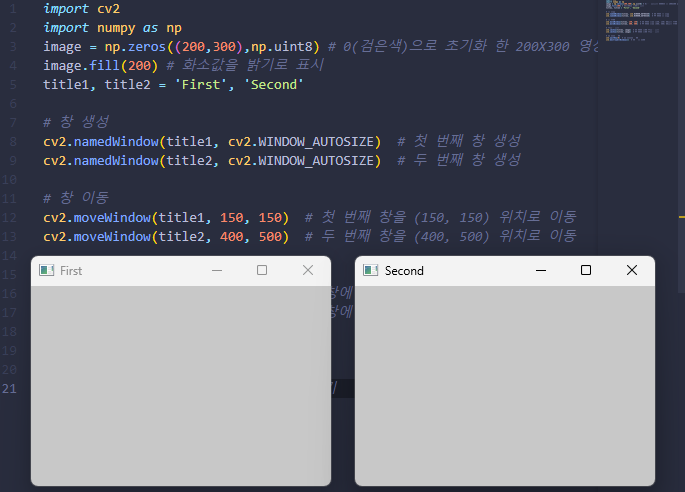Click the 'import cv2' code line
Image resolution: width=685 pixels, height=492 pixels.
pyautogui.click(x=82, y=9)
